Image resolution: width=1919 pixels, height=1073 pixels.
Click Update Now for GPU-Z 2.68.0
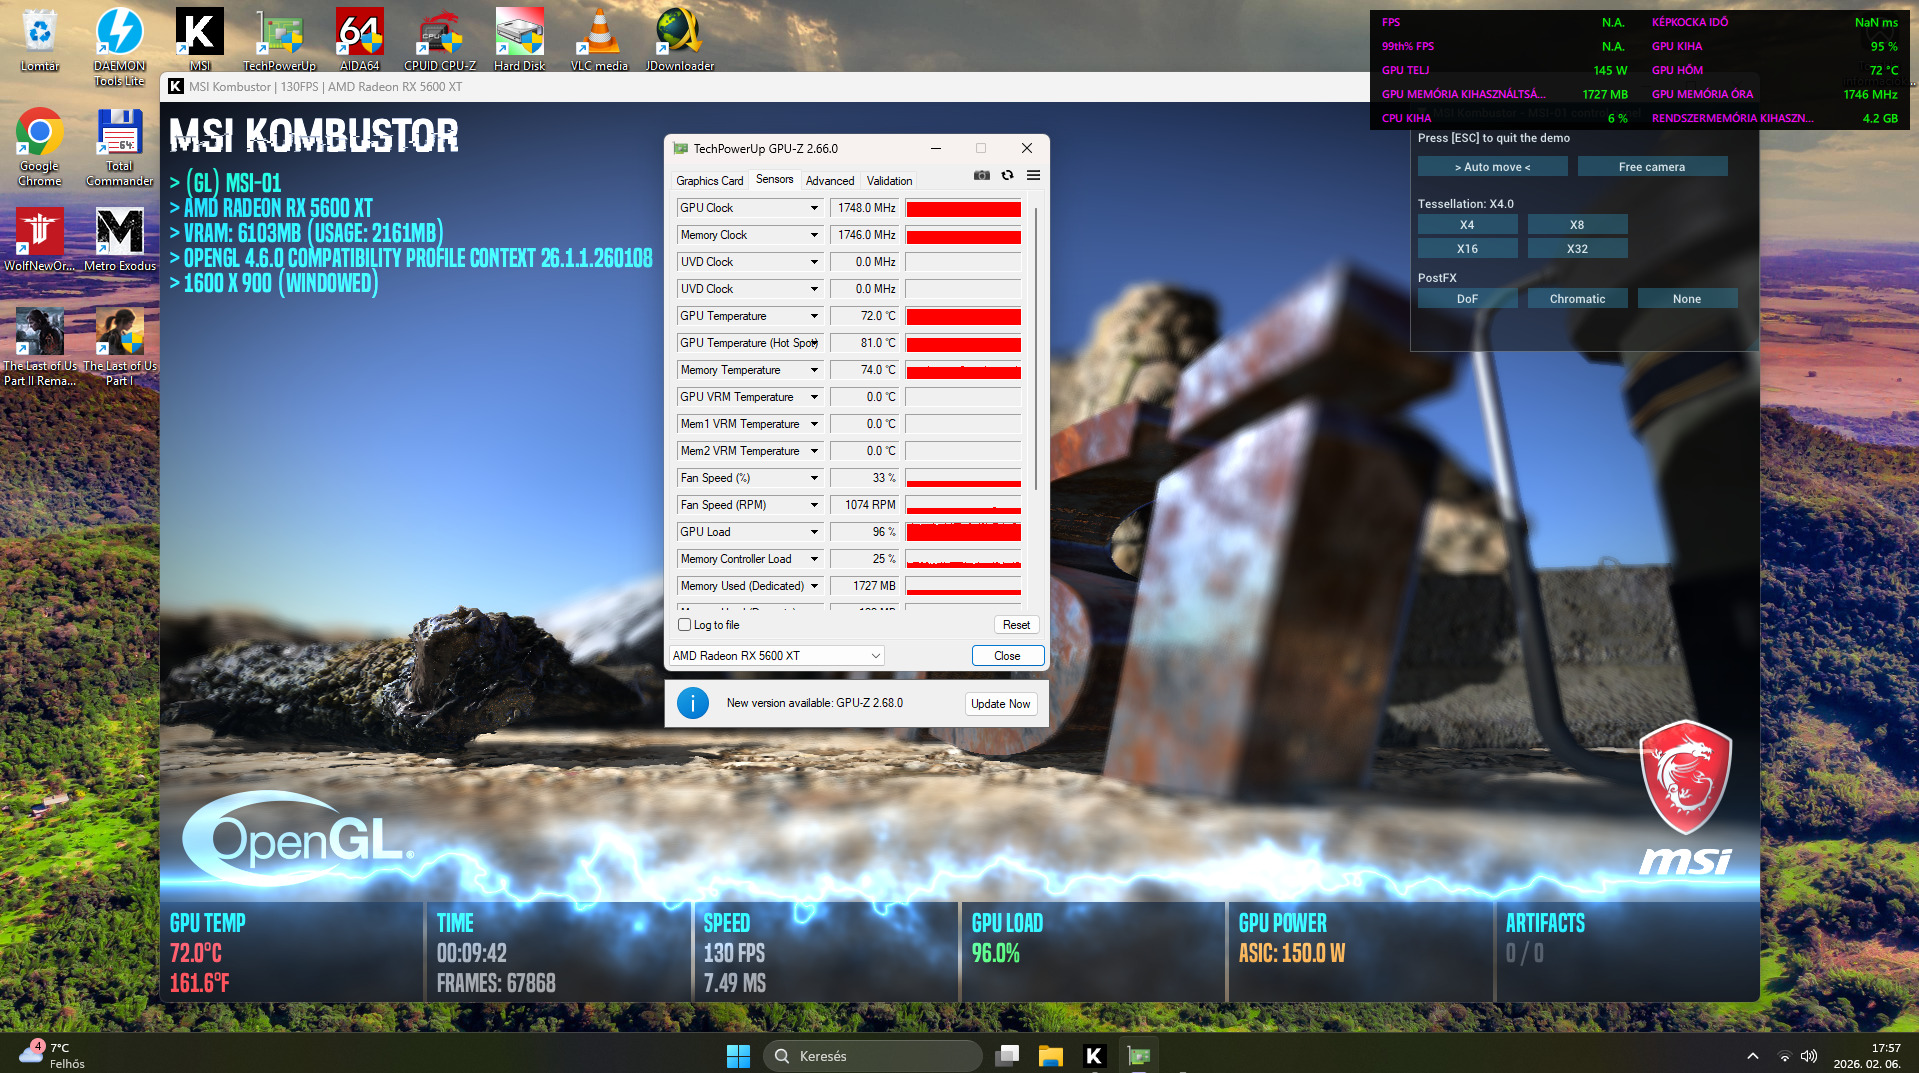[1001, 704]
